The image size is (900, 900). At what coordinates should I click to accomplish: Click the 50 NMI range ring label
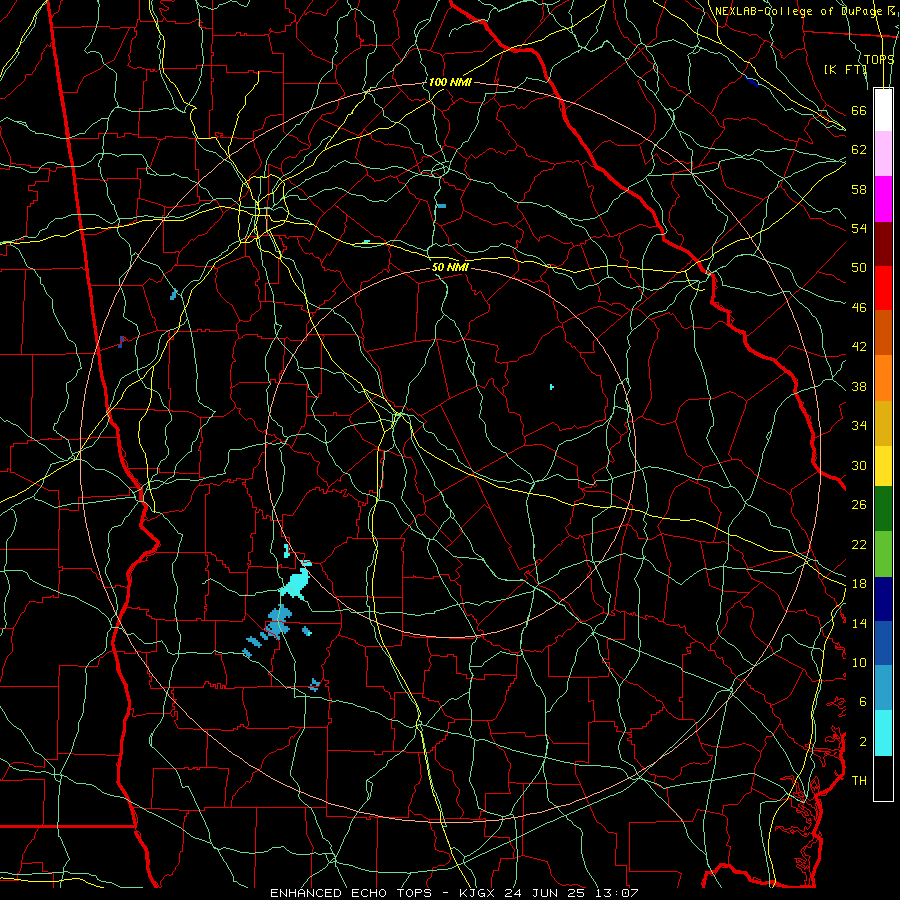(450, 267)
